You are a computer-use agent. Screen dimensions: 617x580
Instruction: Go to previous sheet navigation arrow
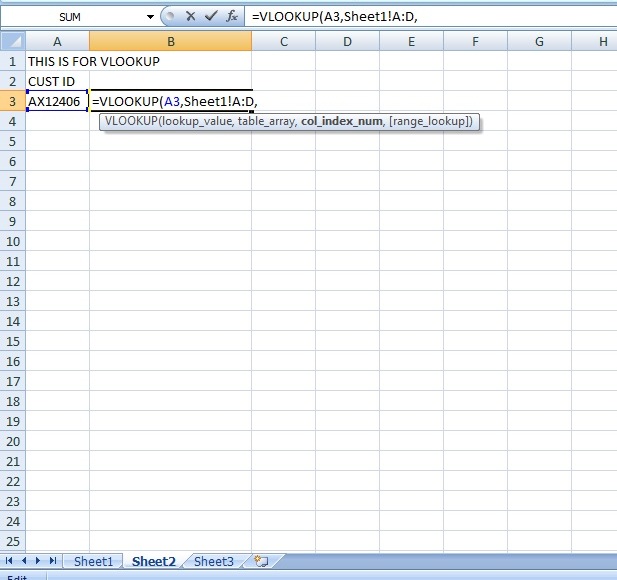24,561
